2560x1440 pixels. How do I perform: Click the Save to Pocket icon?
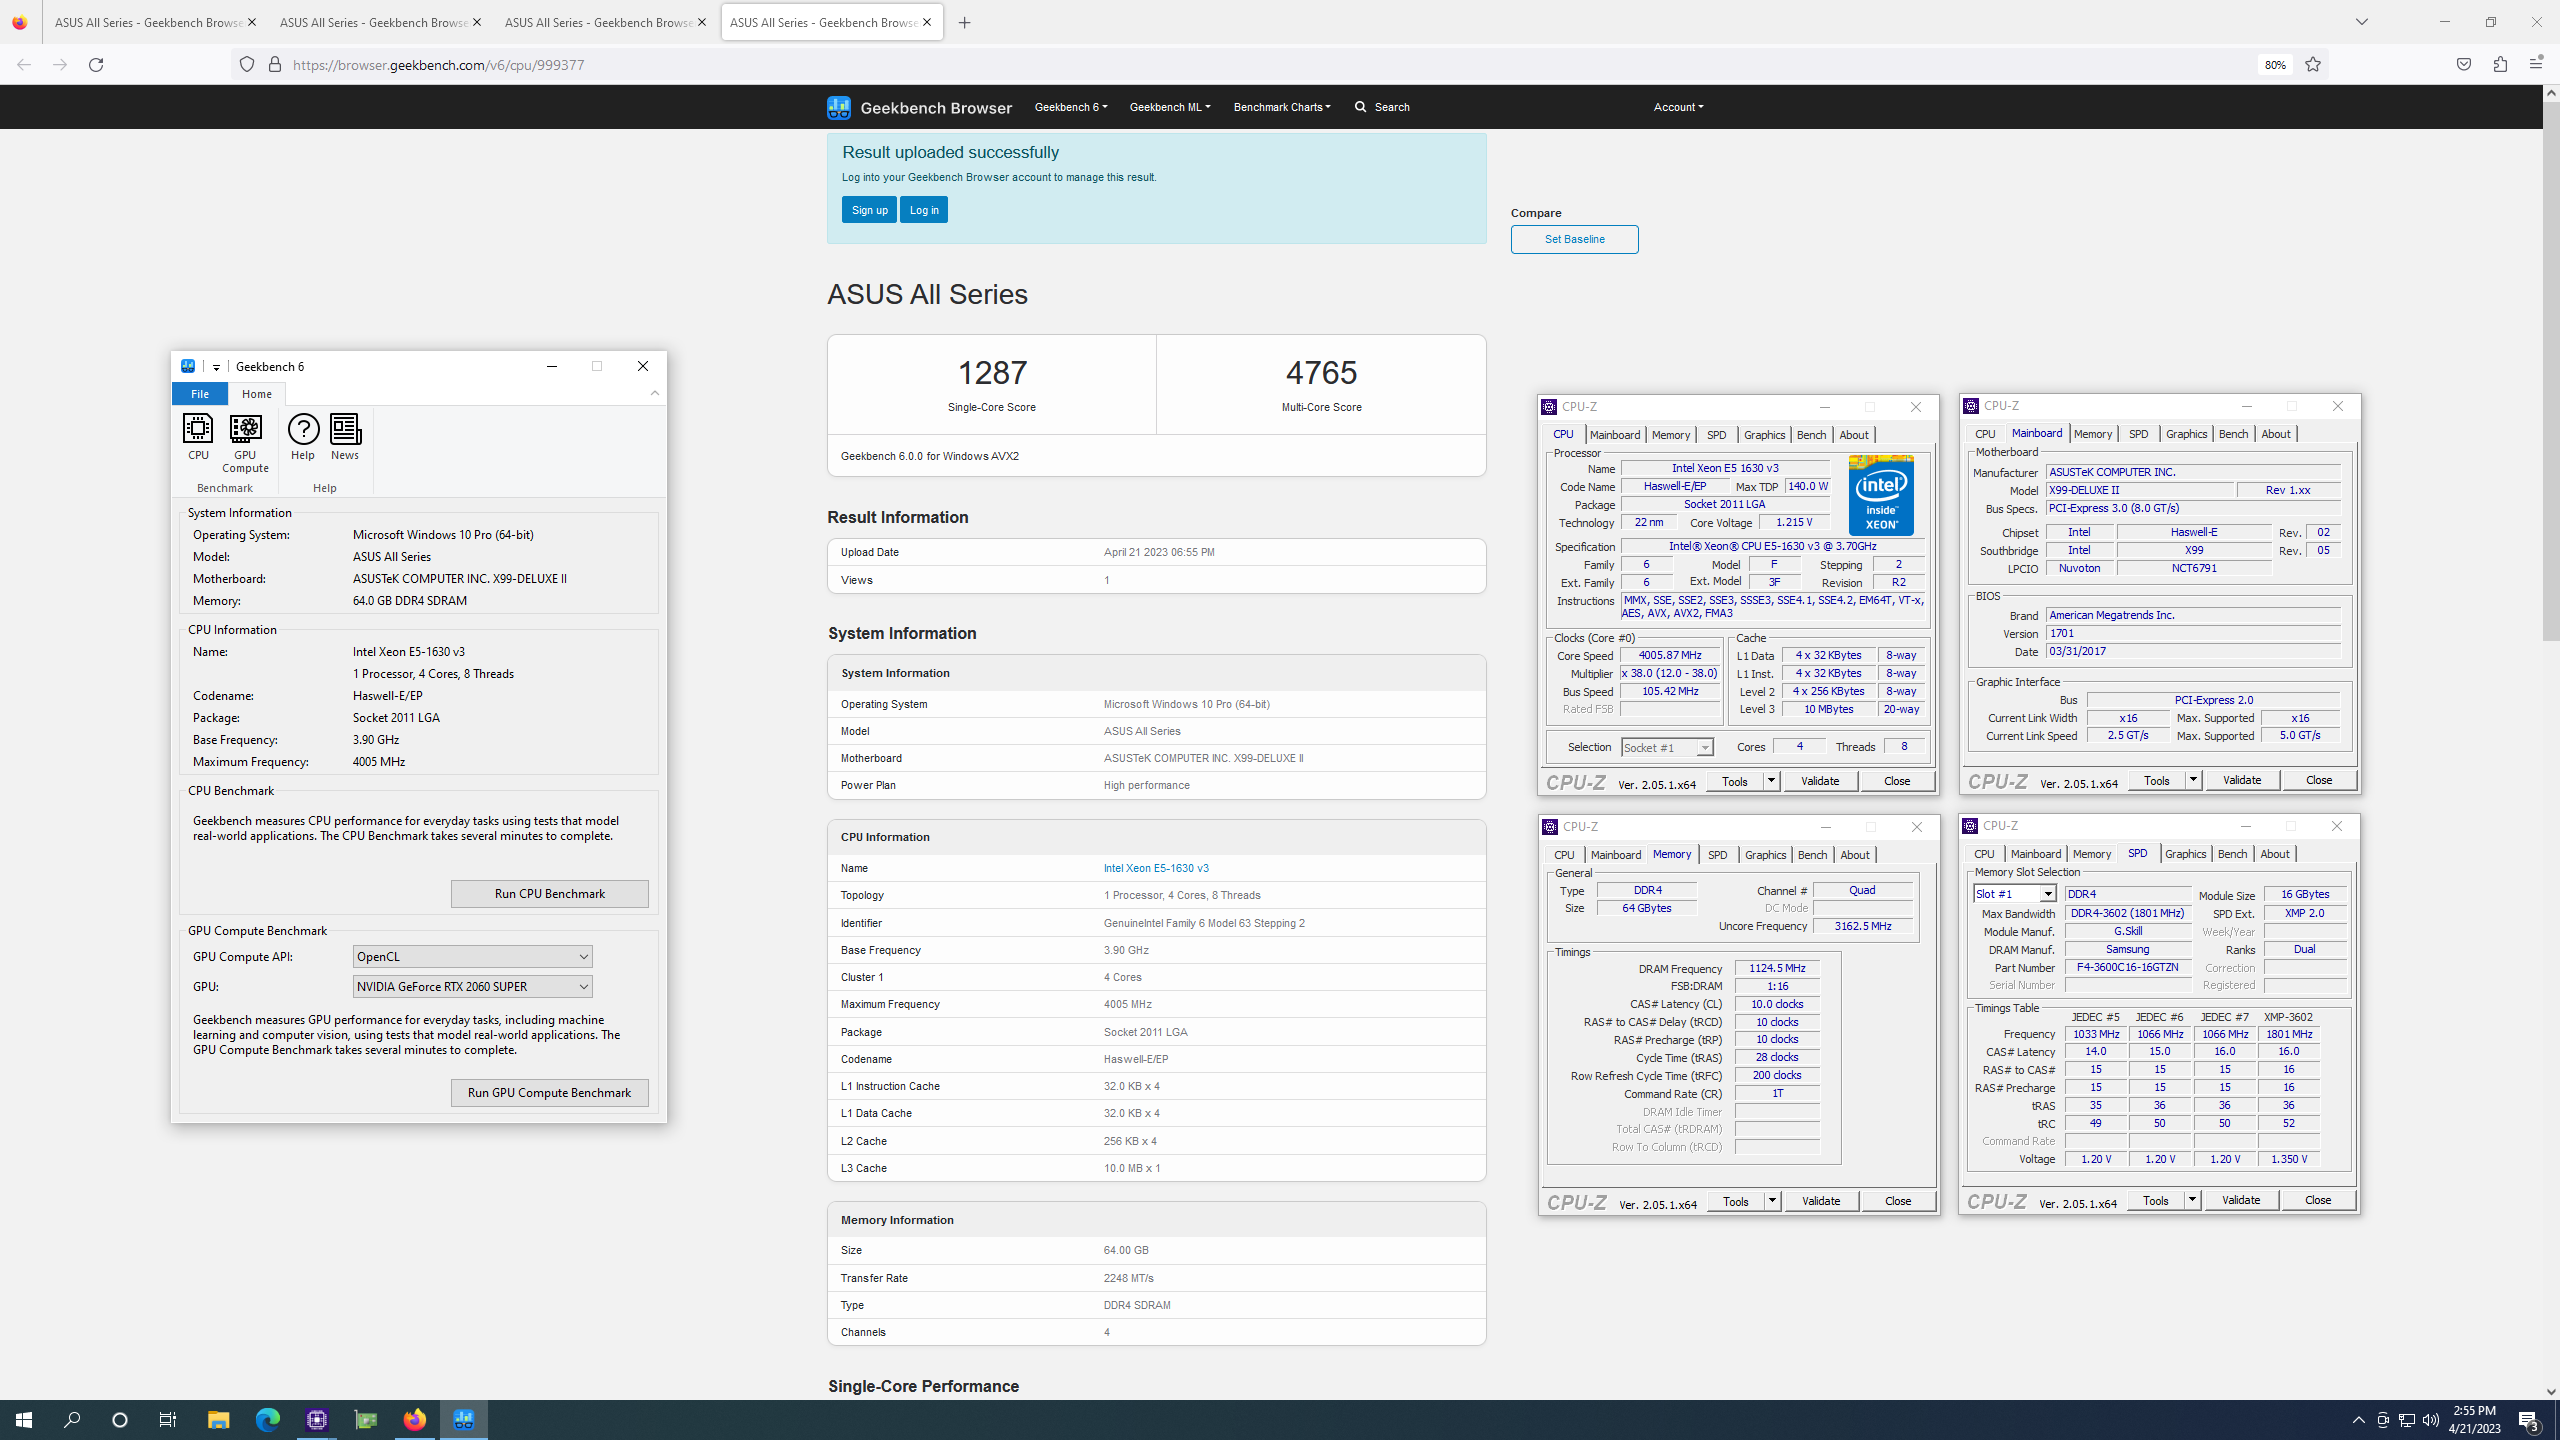(2464, 65)
